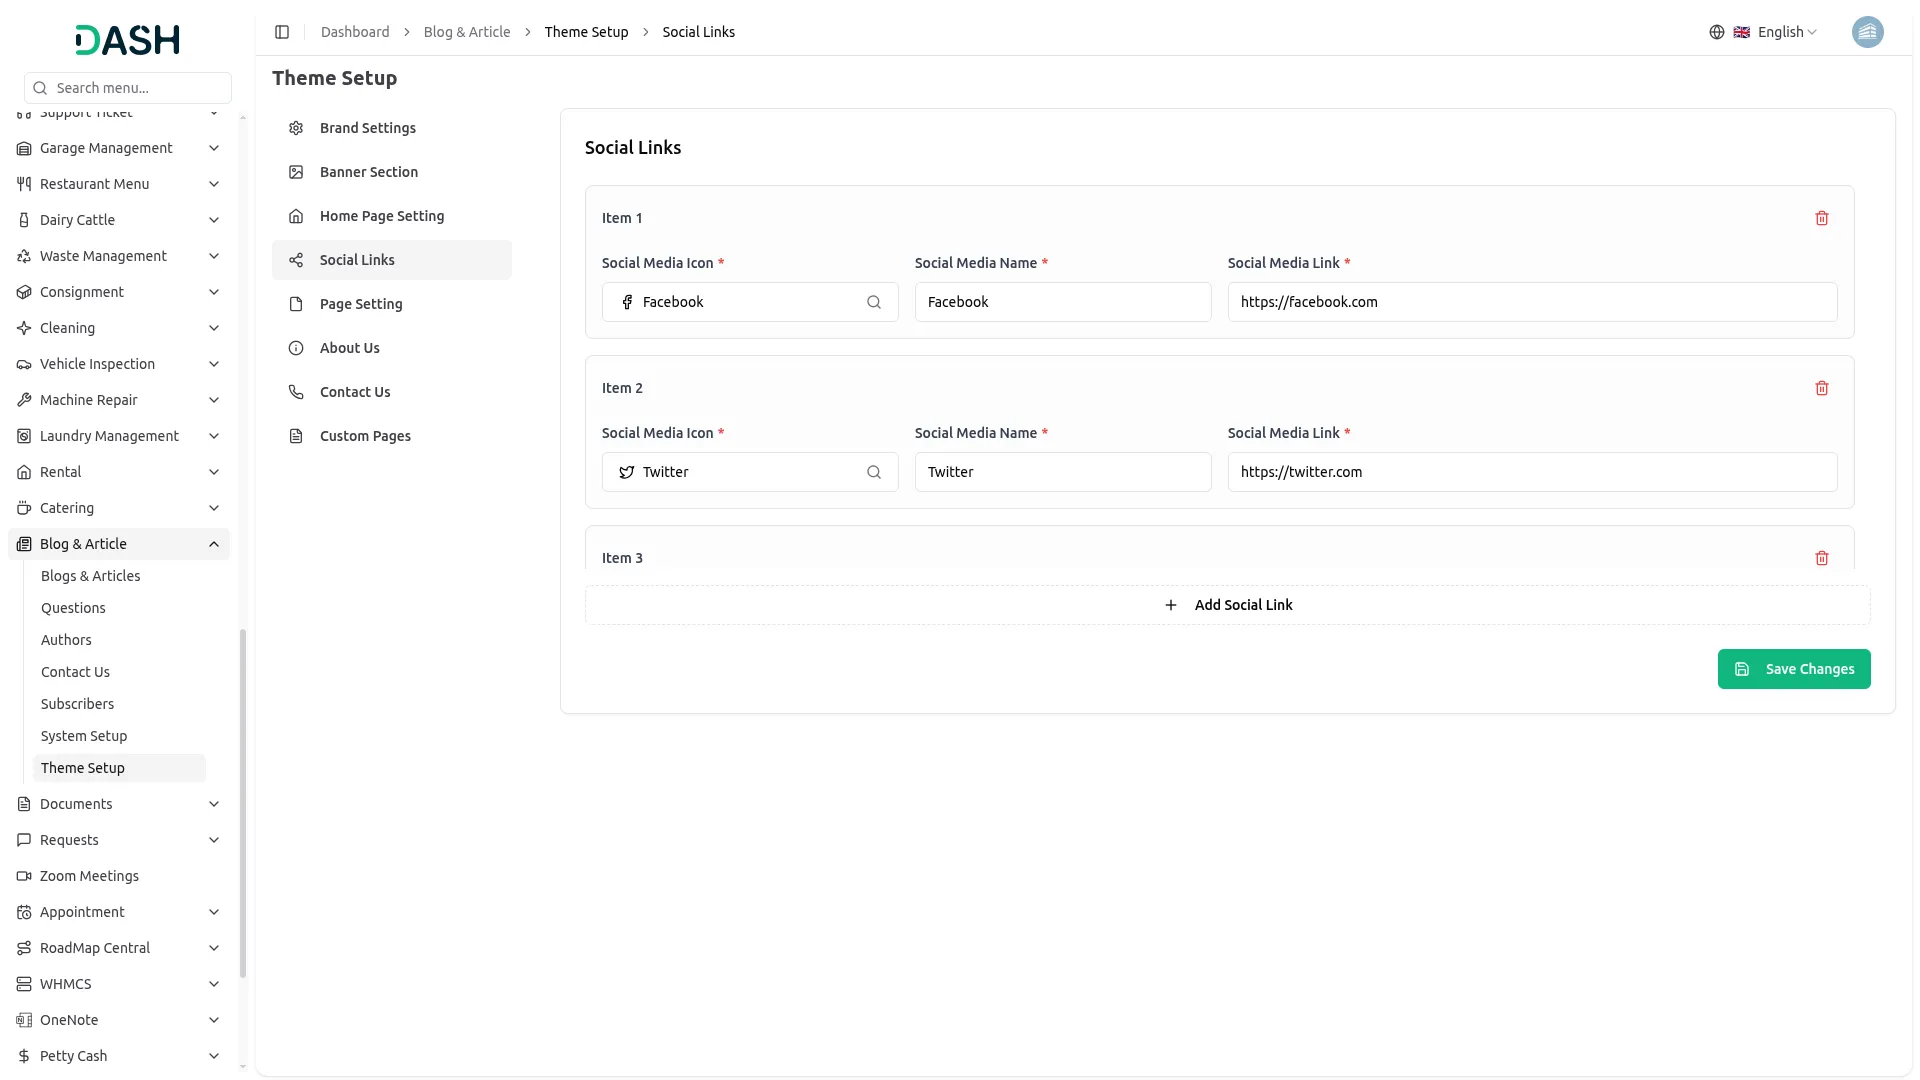This screenshot has height=1080, width=1920.
Task: Open Subscribers in sidebar submenu
Action: coord(77,704)
